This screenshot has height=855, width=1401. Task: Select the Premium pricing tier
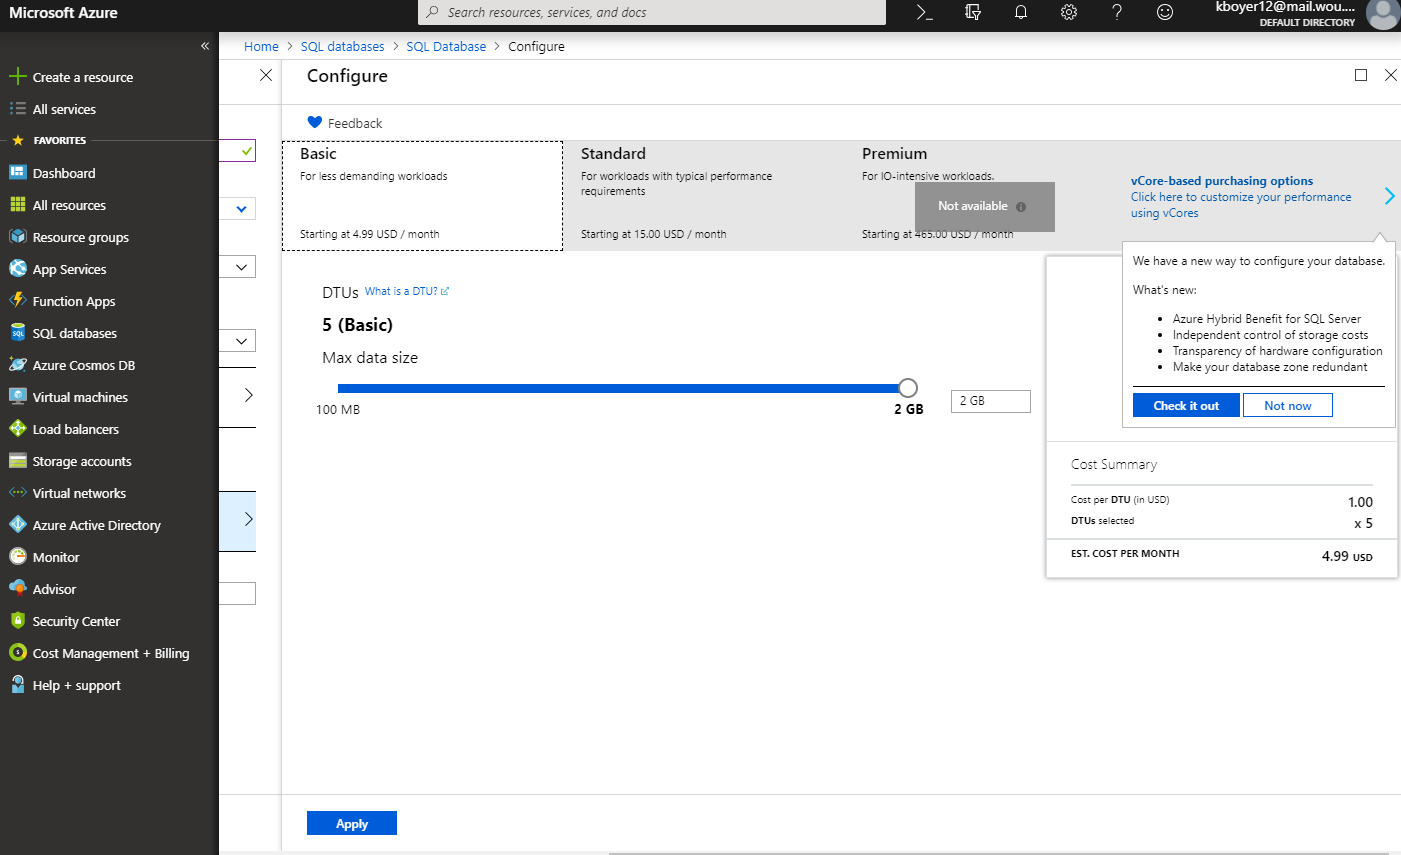pyautogui.click(x=983, y=195)
